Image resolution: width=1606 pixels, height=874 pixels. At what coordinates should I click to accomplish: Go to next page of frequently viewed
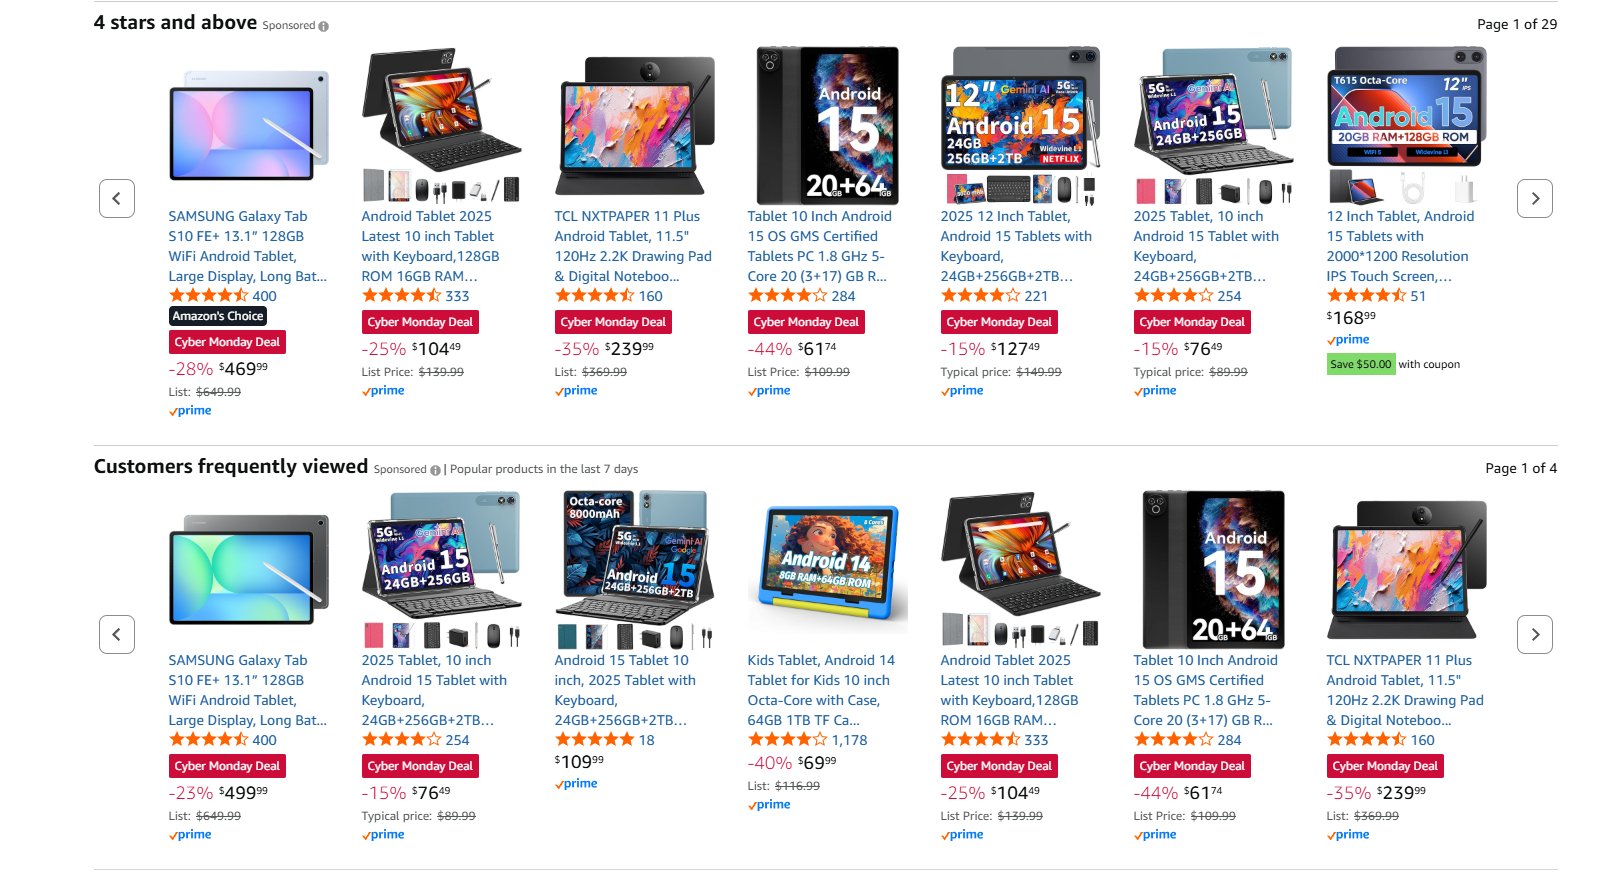pos(1535,634)
